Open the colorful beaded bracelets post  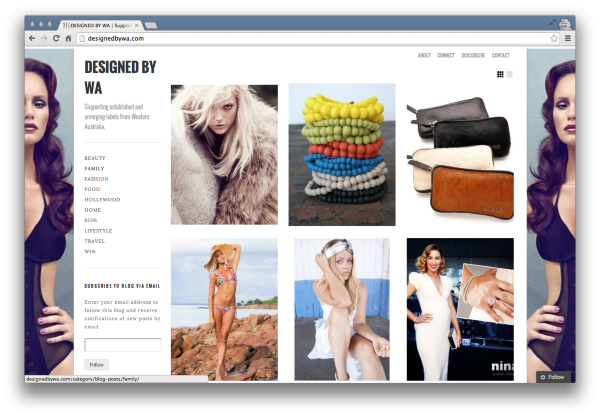(x=342, y=155)
